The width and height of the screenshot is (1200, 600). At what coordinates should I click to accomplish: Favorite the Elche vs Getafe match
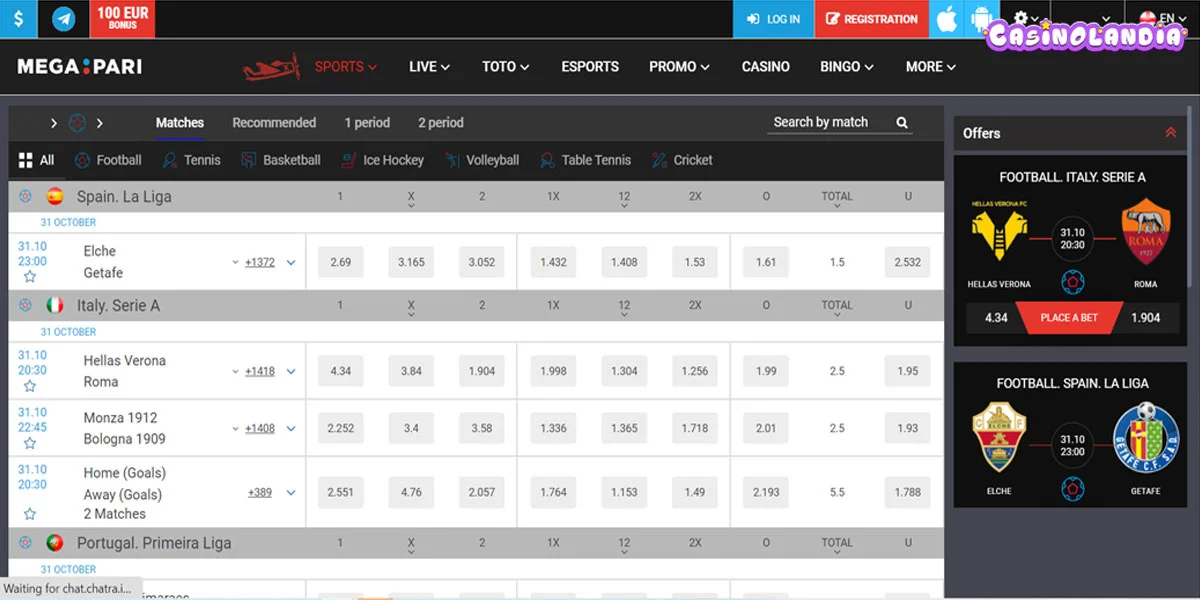coord(30,277)
